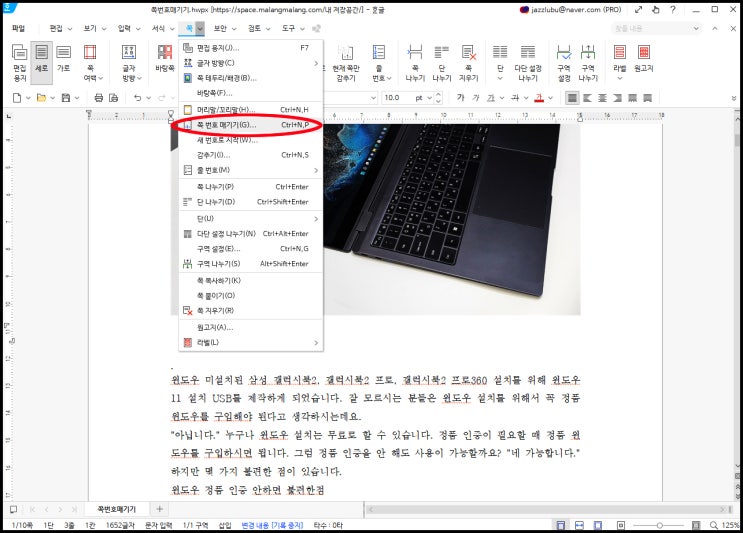Viewport: 743px width, 533px height.
Task: Choose 구역 설정(E)... menu entry
Action: coord(251,249)
